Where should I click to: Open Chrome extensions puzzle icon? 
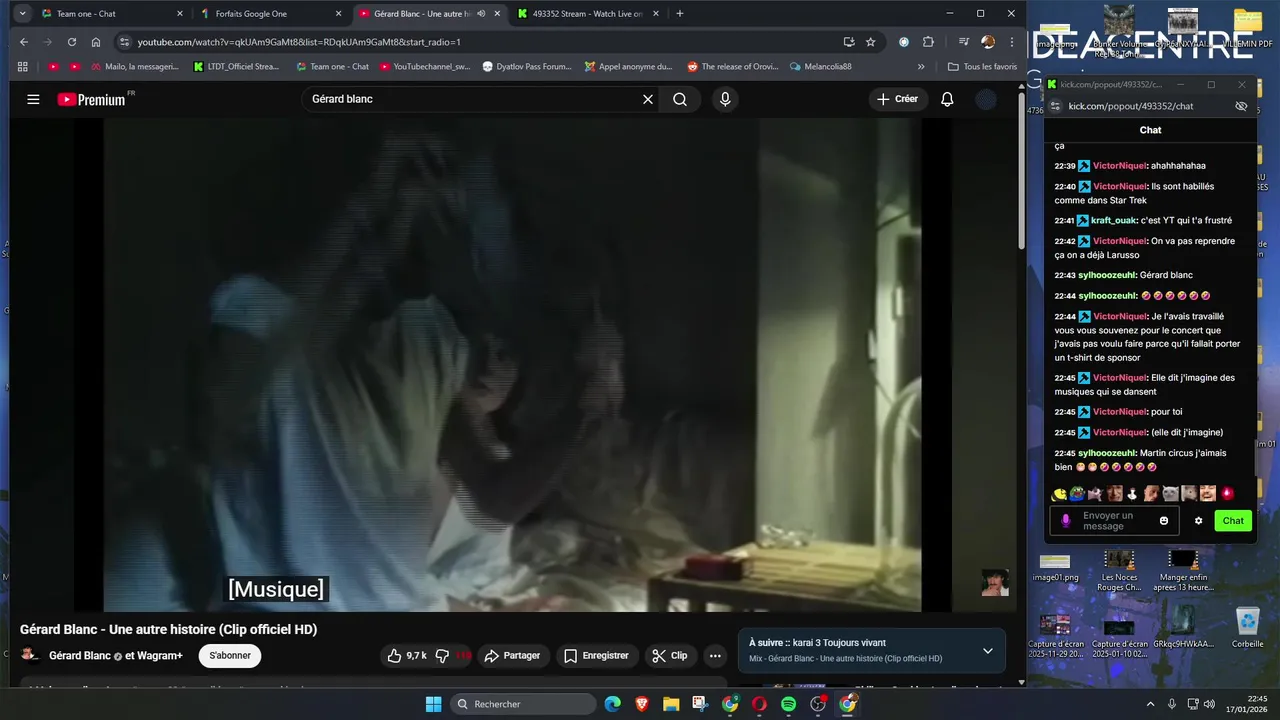pyautogui.click(x=928, y=42)
